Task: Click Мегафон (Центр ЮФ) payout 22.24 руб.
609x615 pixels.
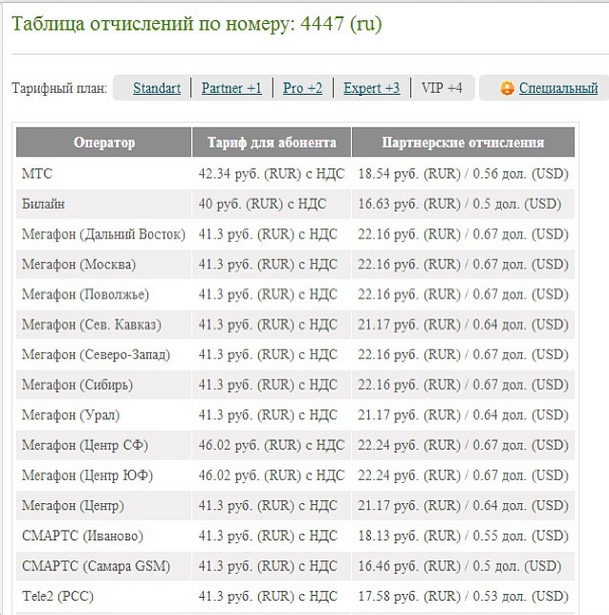Action: click(x=463, y=475)
